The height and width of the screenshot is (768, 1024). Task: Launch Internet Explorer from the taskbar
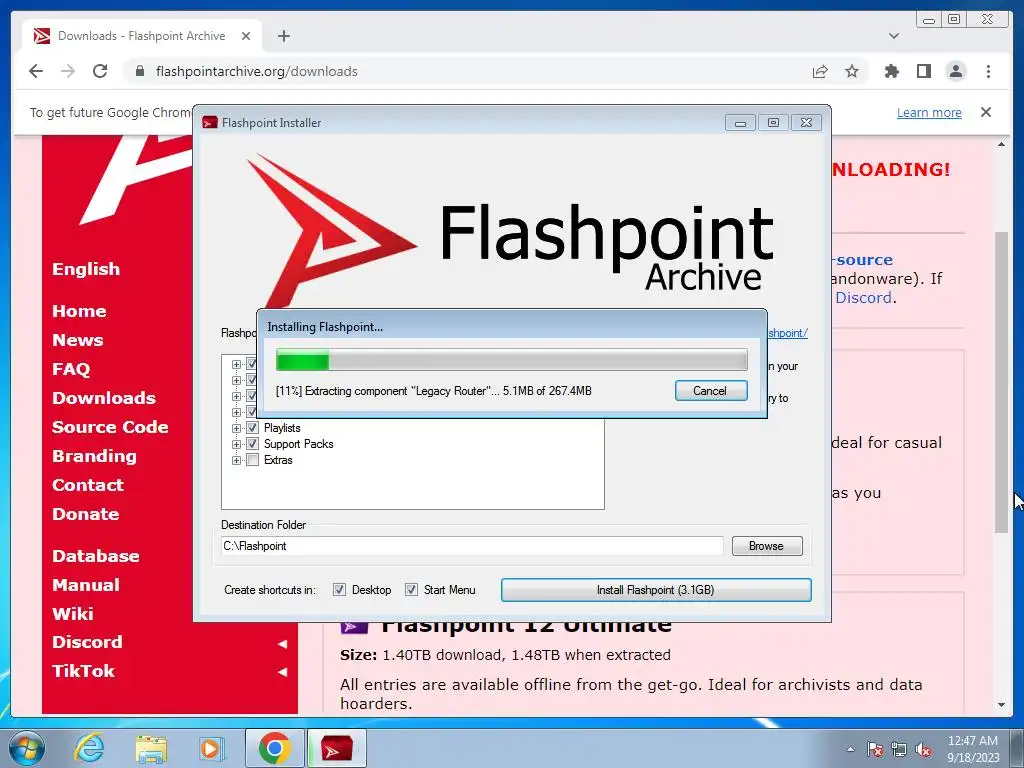pos(89,748)
